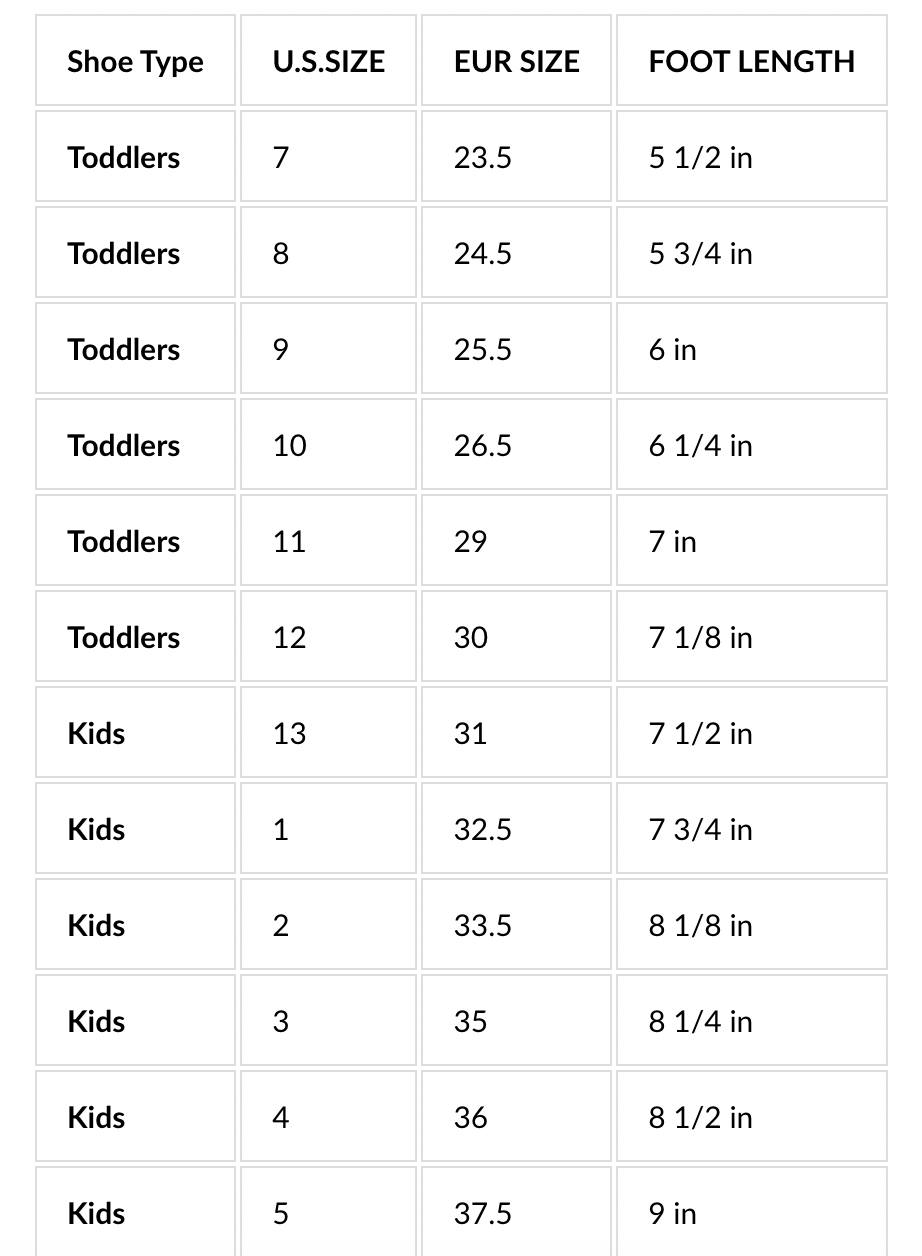922x1256 pixels.
Task: Select the FOOT LENGTH header cell
Action: (x=751, y=62)
